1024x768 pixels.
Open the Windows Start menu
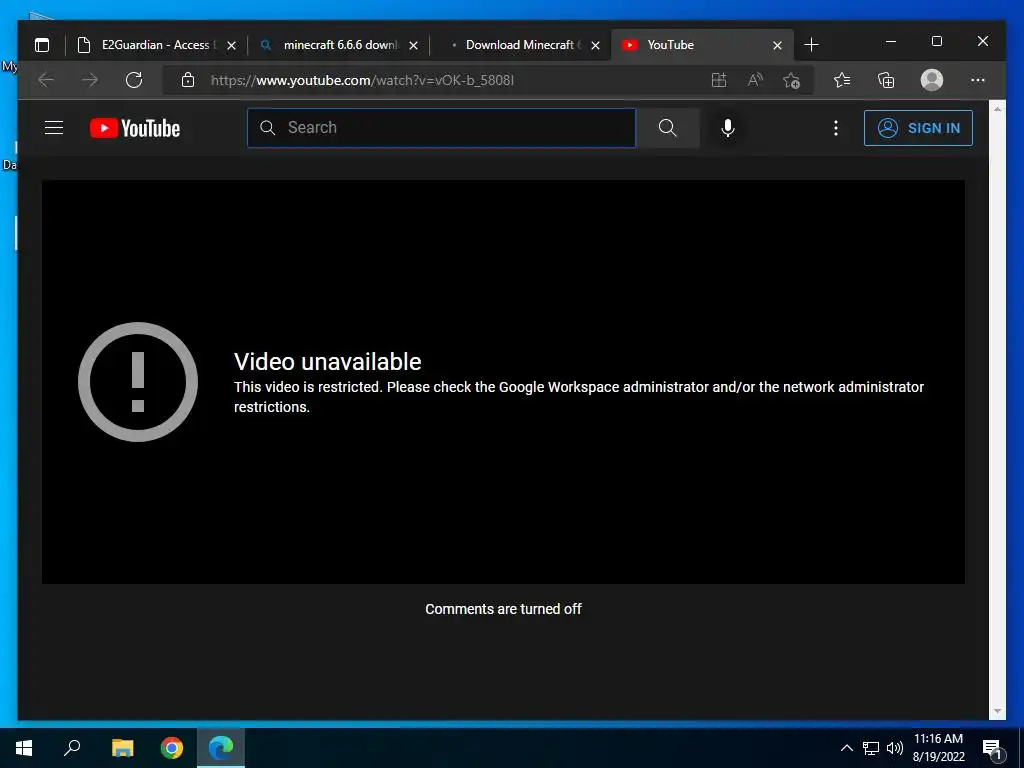click(x=24, y=748)
